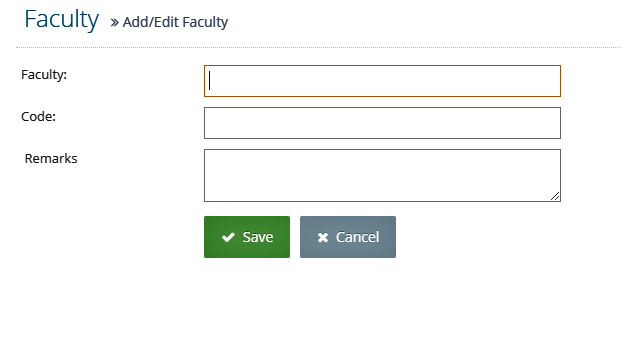
Task: Click the "Faculty:" field label
Action: [44, 75]
